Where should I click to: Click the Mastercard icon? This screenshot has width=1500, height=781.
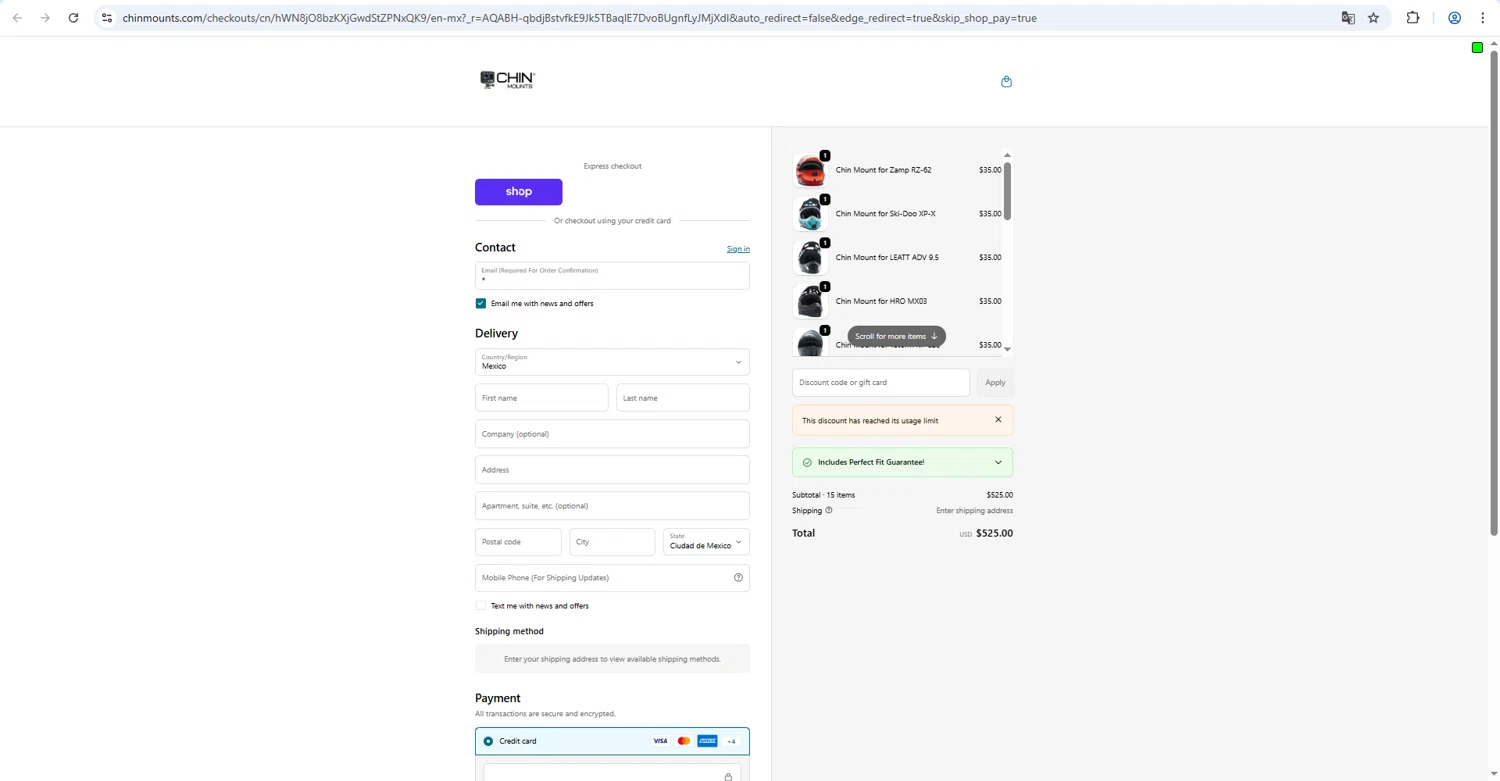(x=684, y=741)
